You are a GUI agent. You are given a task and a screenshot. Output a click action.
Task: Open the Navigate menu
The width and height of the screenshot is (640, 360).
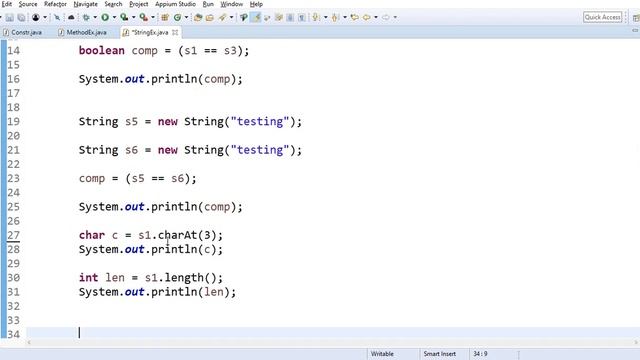tap(85, 4)
